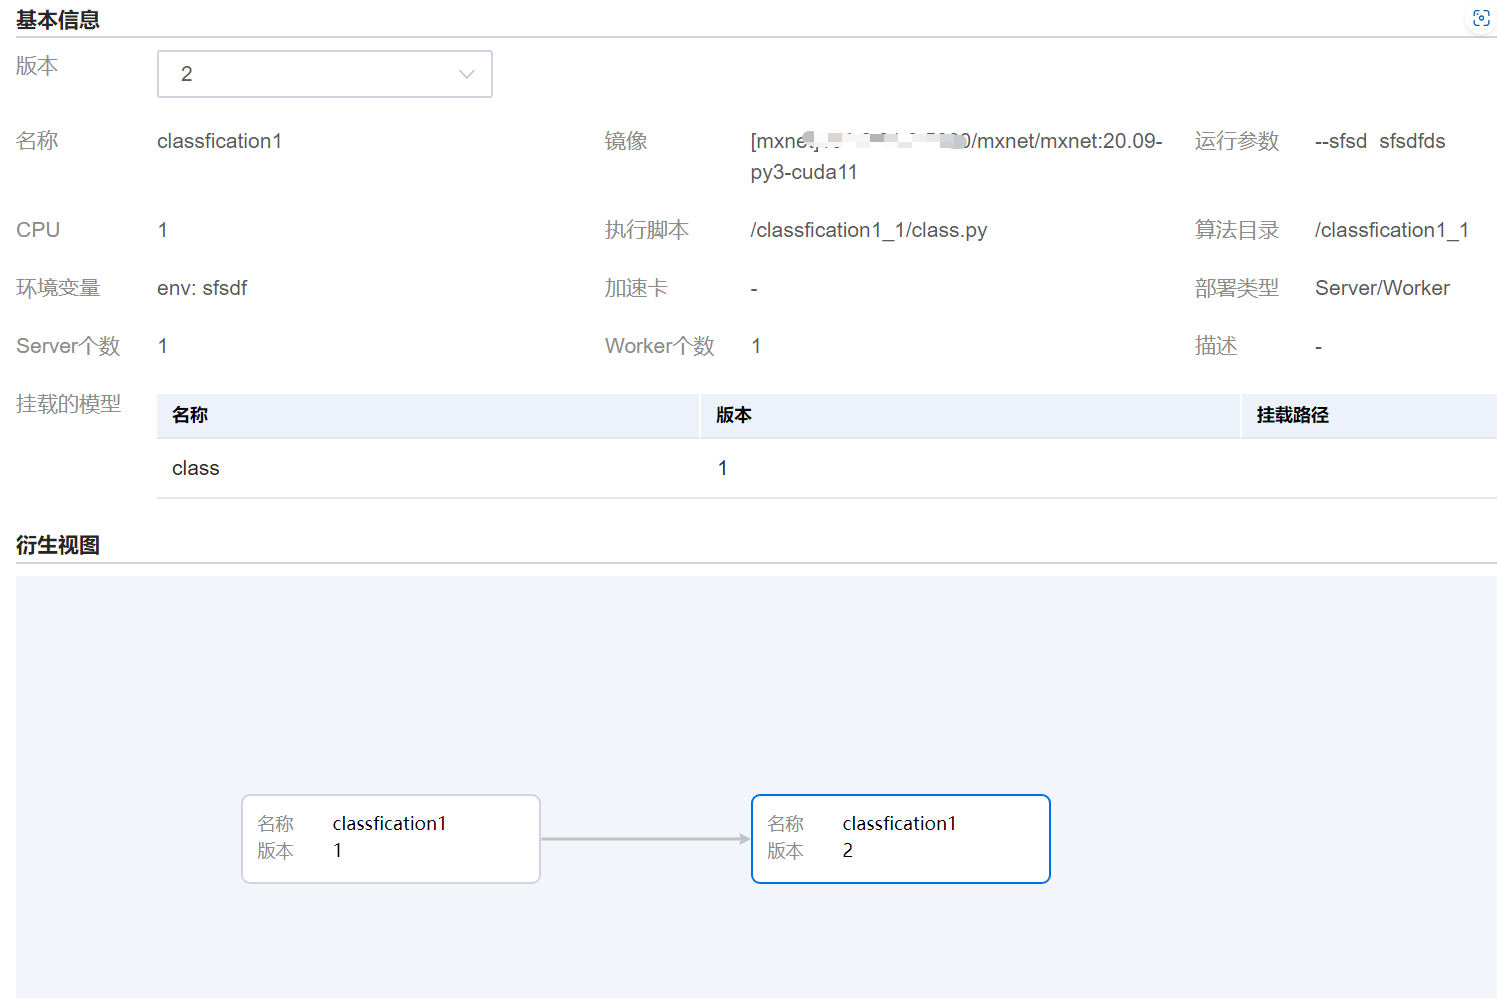The width and height of the screenshot is (1497, 998).
Task: Click the /classfication1_1/class.py script path
Action: click(x=868, y=230)
